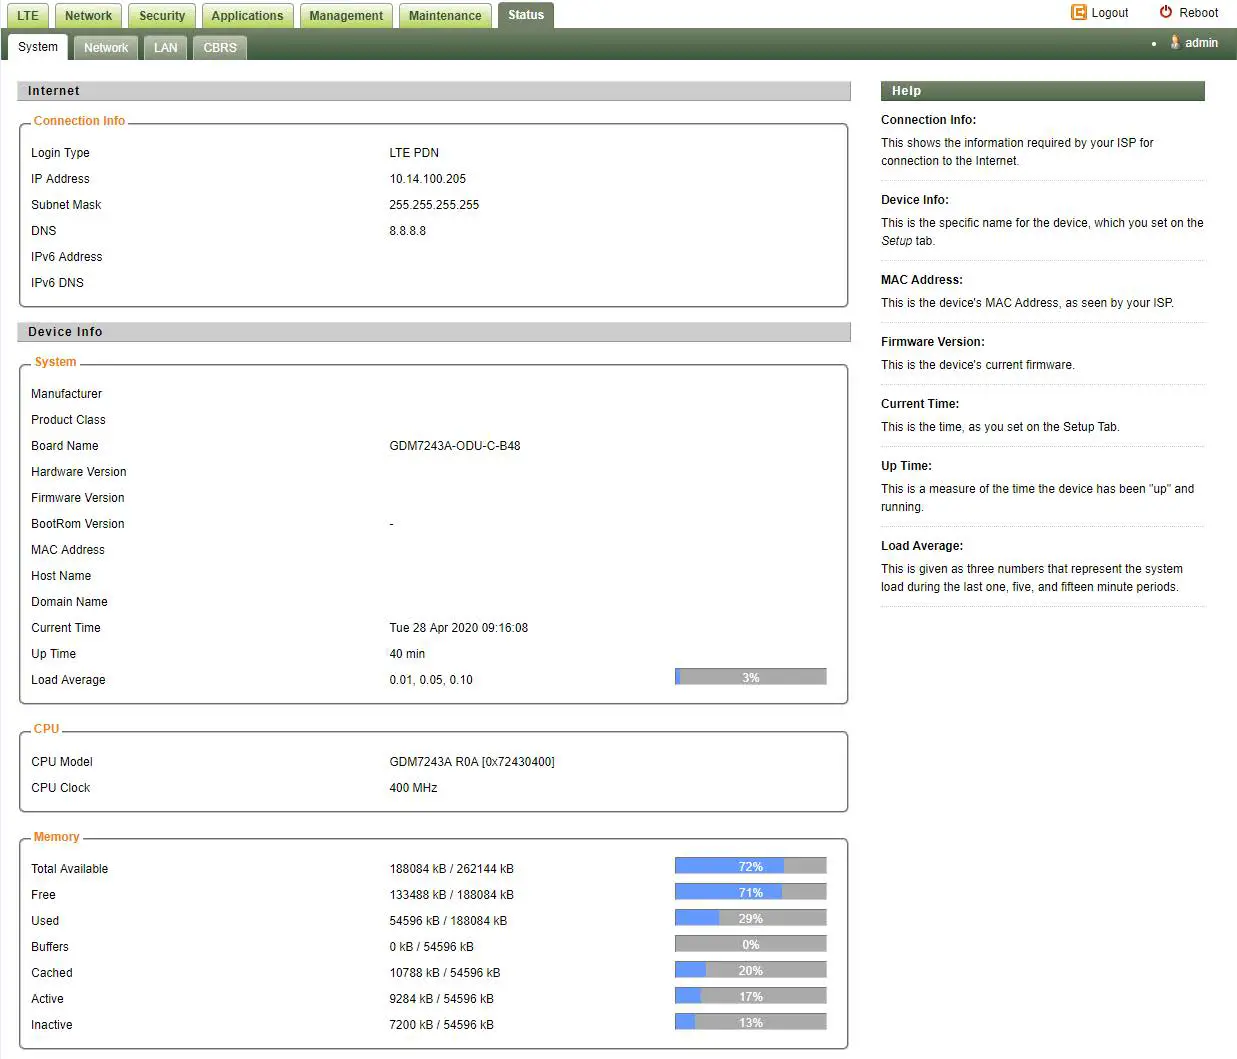Viewport: 1237px width, 1059px height.
Task: Click the Used memory 29% bar
Action: [750, 918]
